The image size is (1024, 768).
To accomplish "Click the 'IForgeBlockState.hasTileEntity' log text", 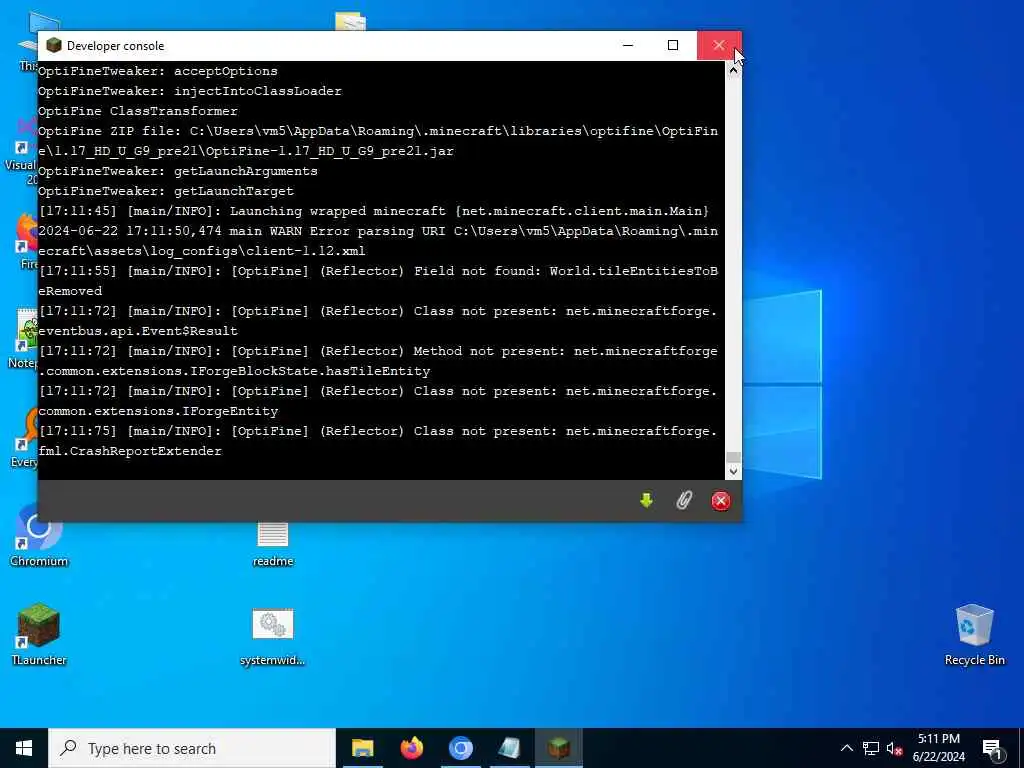I will pos(234,371).
